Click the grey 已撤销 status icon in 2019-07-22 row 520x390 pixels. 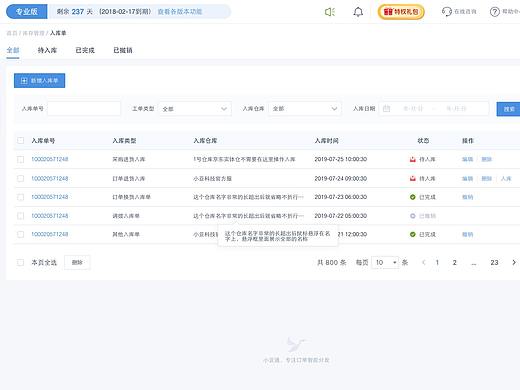413,216
